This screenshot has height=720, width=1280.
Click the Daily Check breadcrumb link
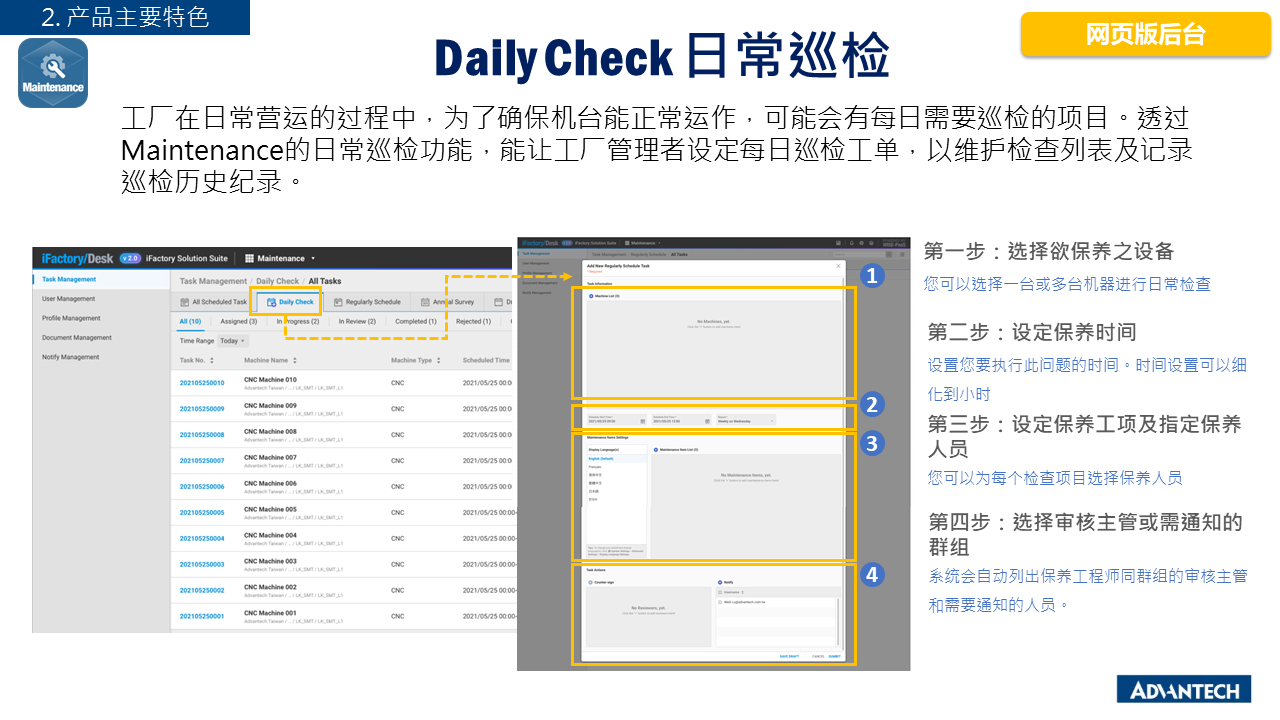pos(278,281)
